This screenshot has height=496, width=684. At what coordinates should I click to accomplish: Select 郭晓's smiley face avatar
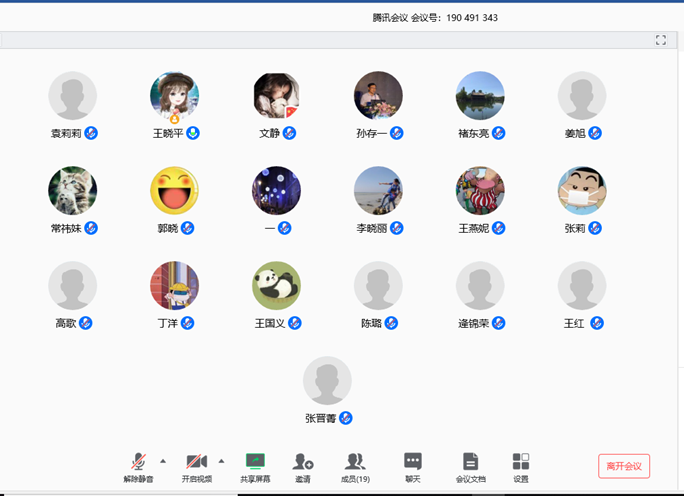(174, 191)
